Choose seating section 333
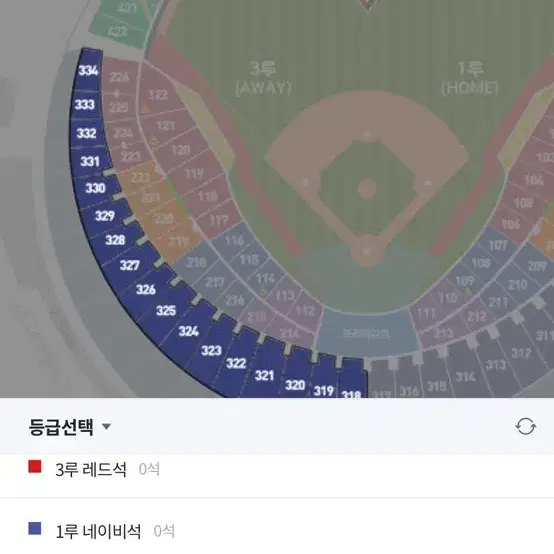The height and width of the screenshot is (554, 554). click(85, 104)
